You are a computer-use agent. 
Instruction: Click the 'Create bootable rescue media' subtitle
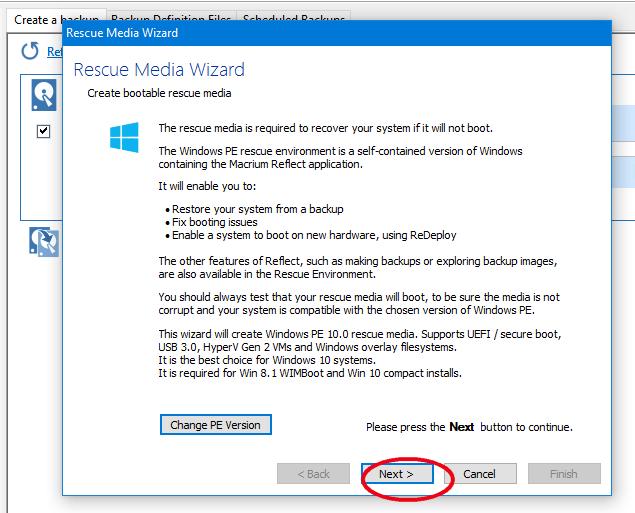coord(159,93)
